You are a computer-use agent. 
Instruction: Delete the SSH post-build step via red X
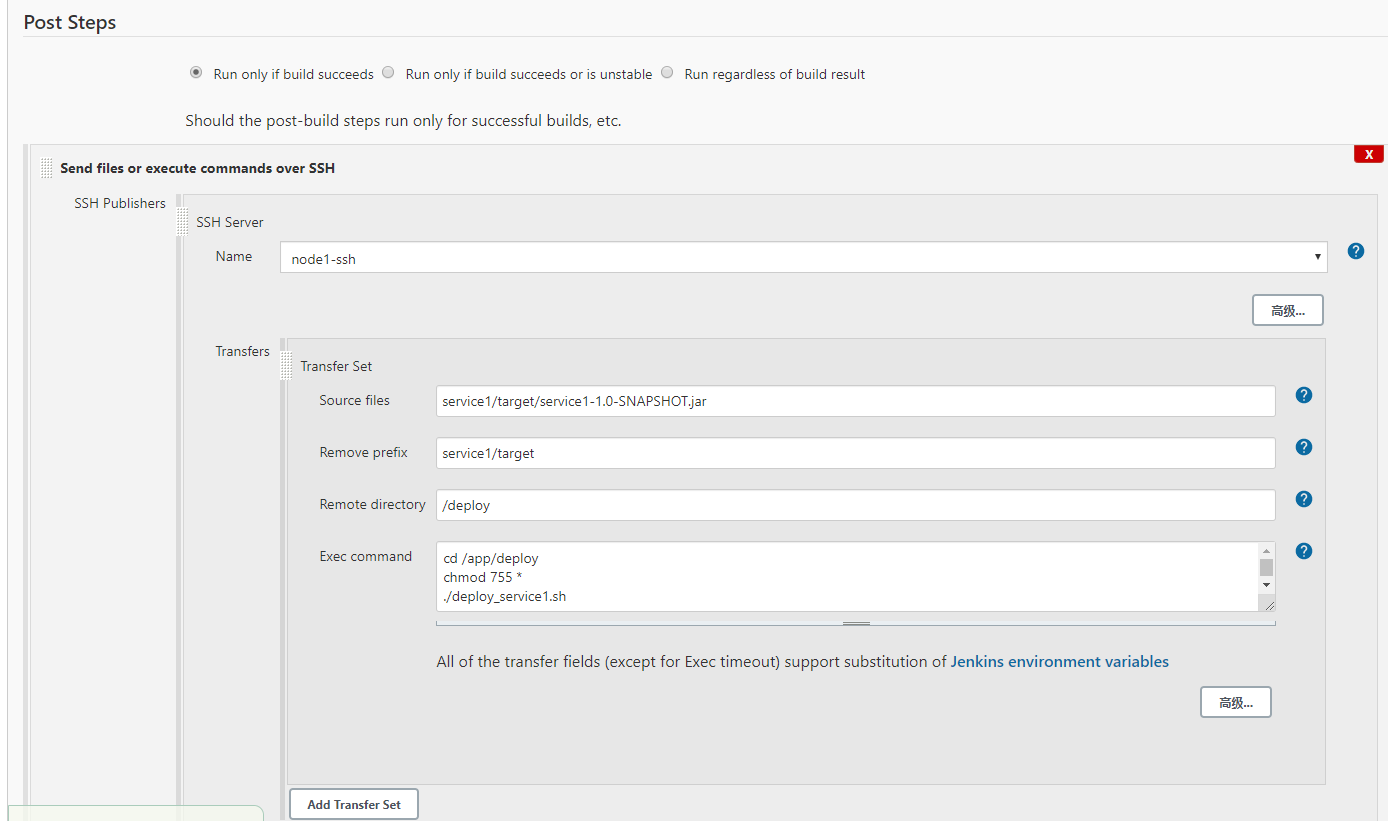1368,153
